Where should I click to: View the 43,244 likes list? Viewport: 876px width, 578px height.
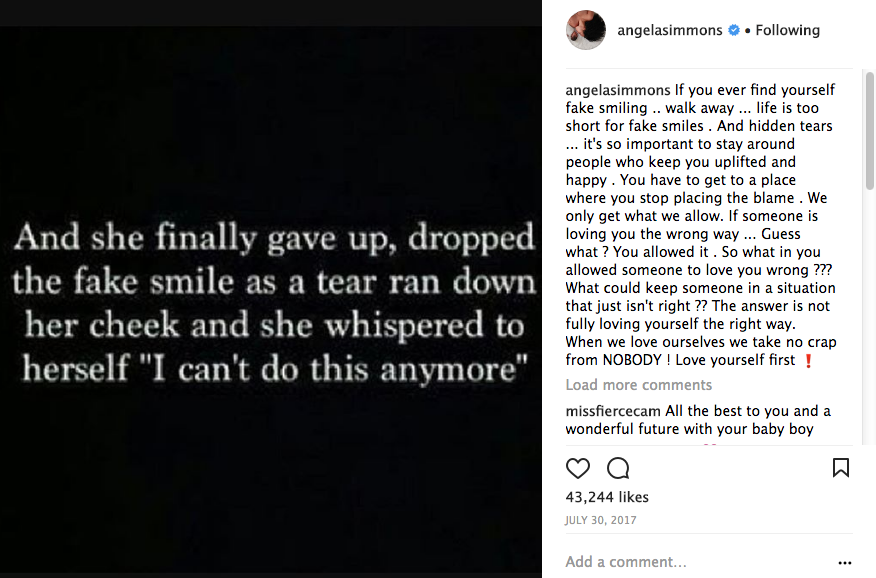click(607, 497)
